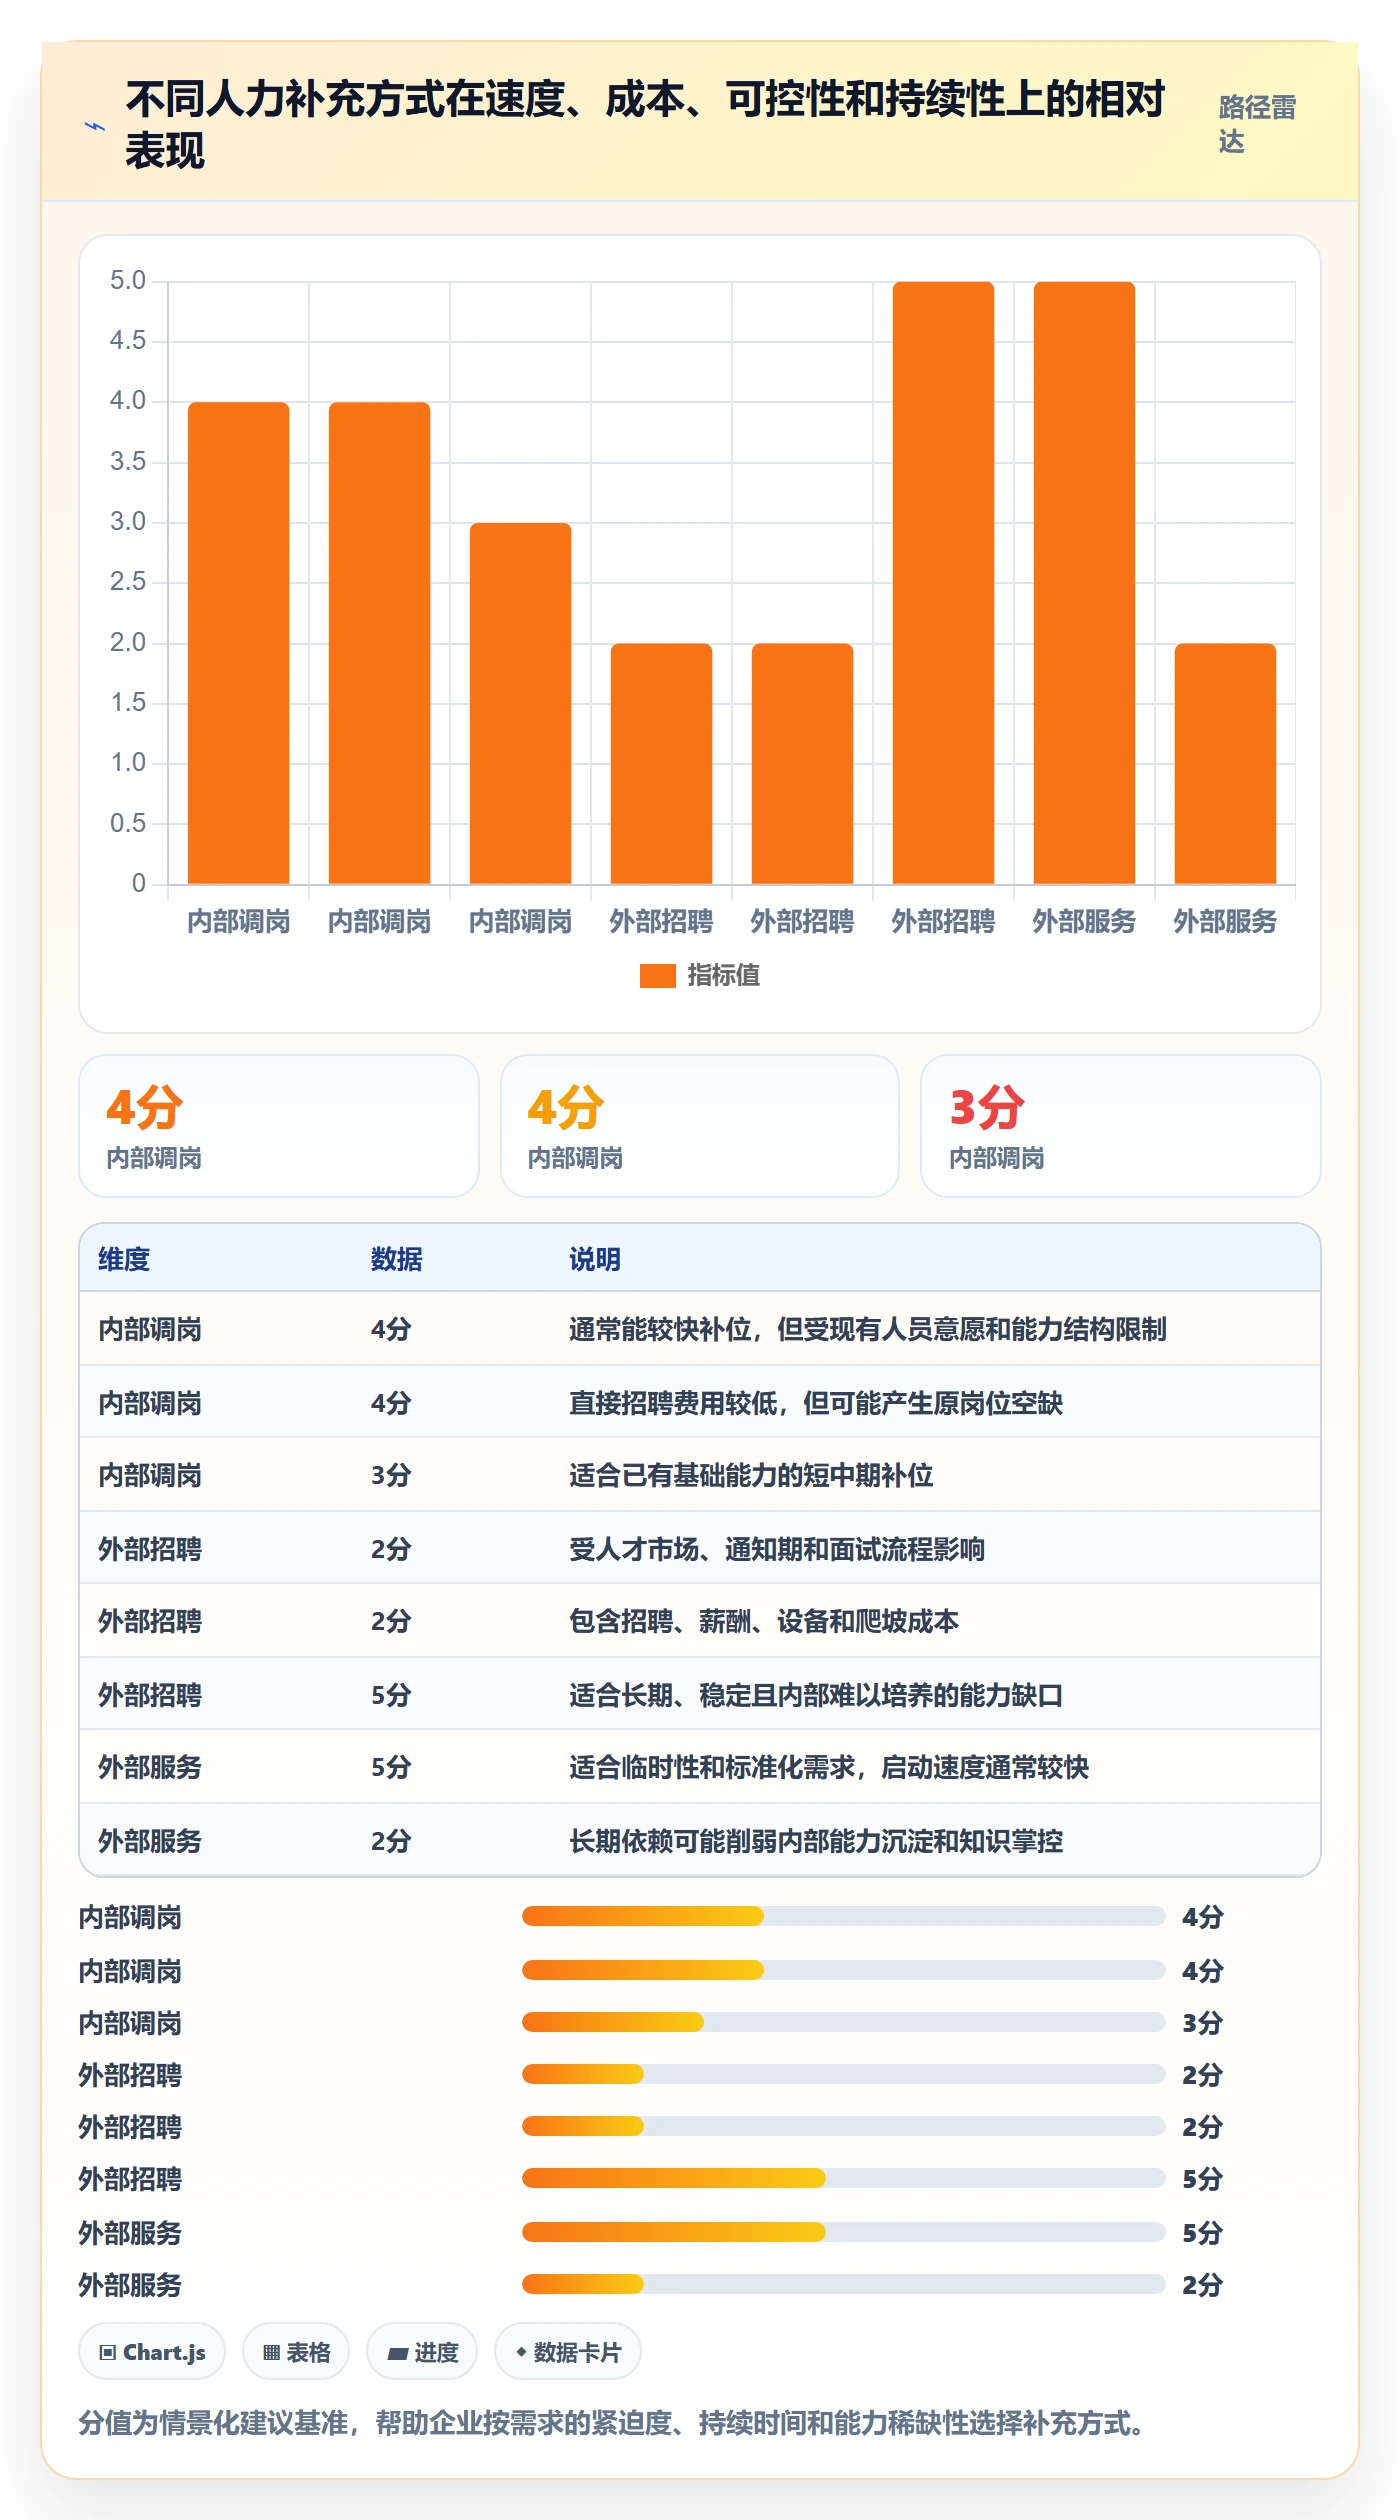Toggle the 指标值 legend orange swatch
This screenshot has width=1400, height=2520.
[658, 975]
